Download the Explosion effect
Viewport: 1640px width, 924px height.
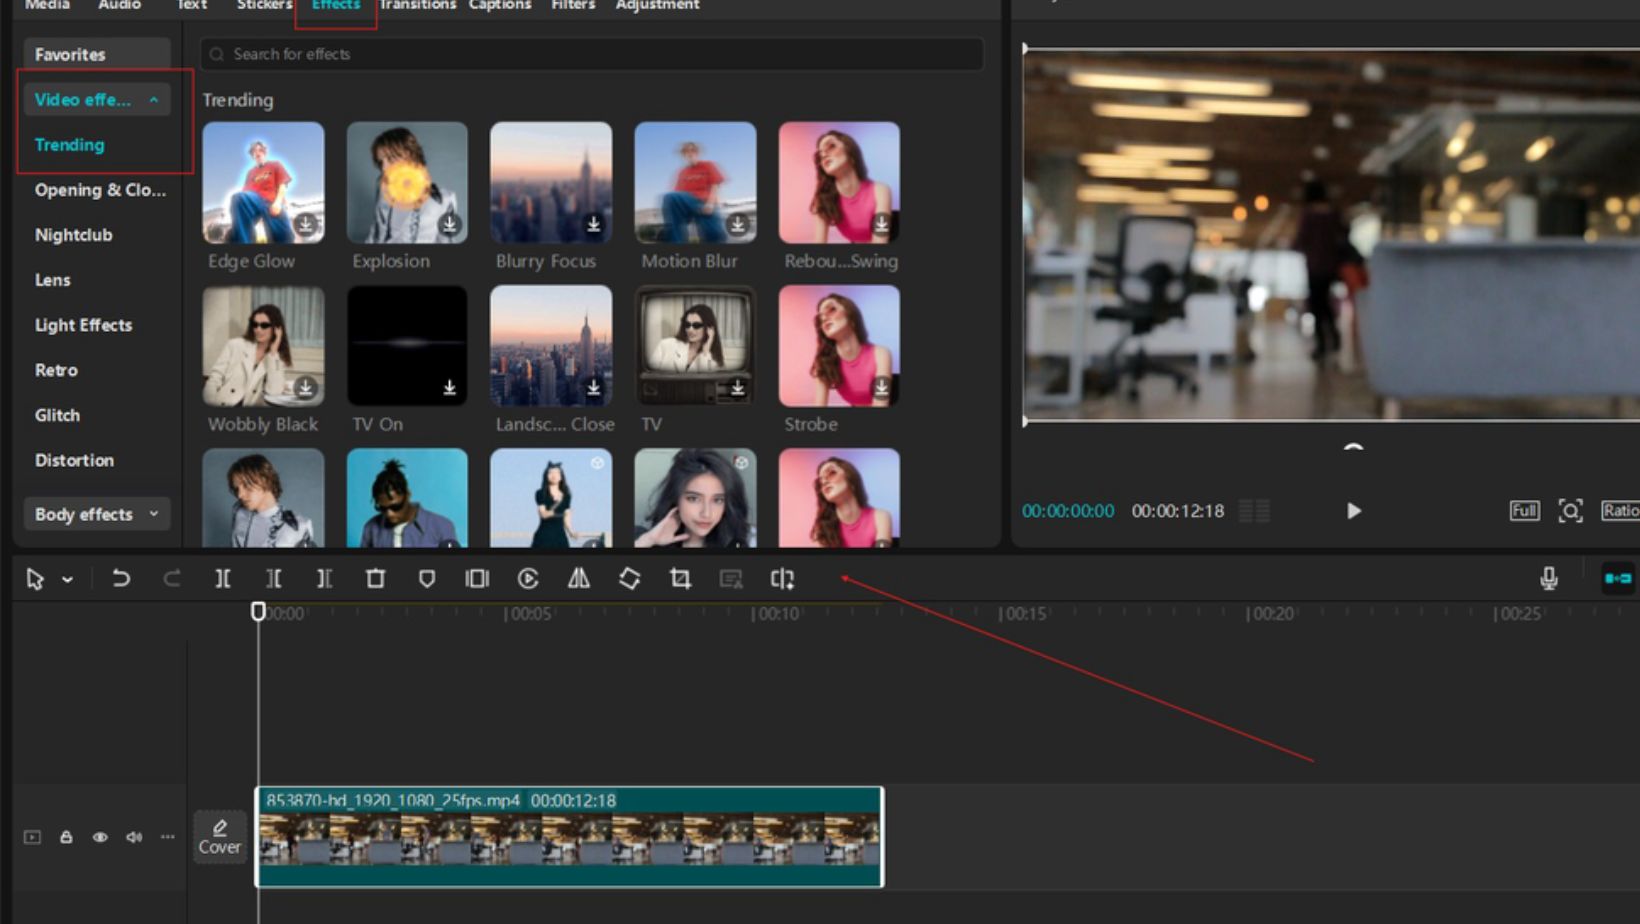pos(450,224)
